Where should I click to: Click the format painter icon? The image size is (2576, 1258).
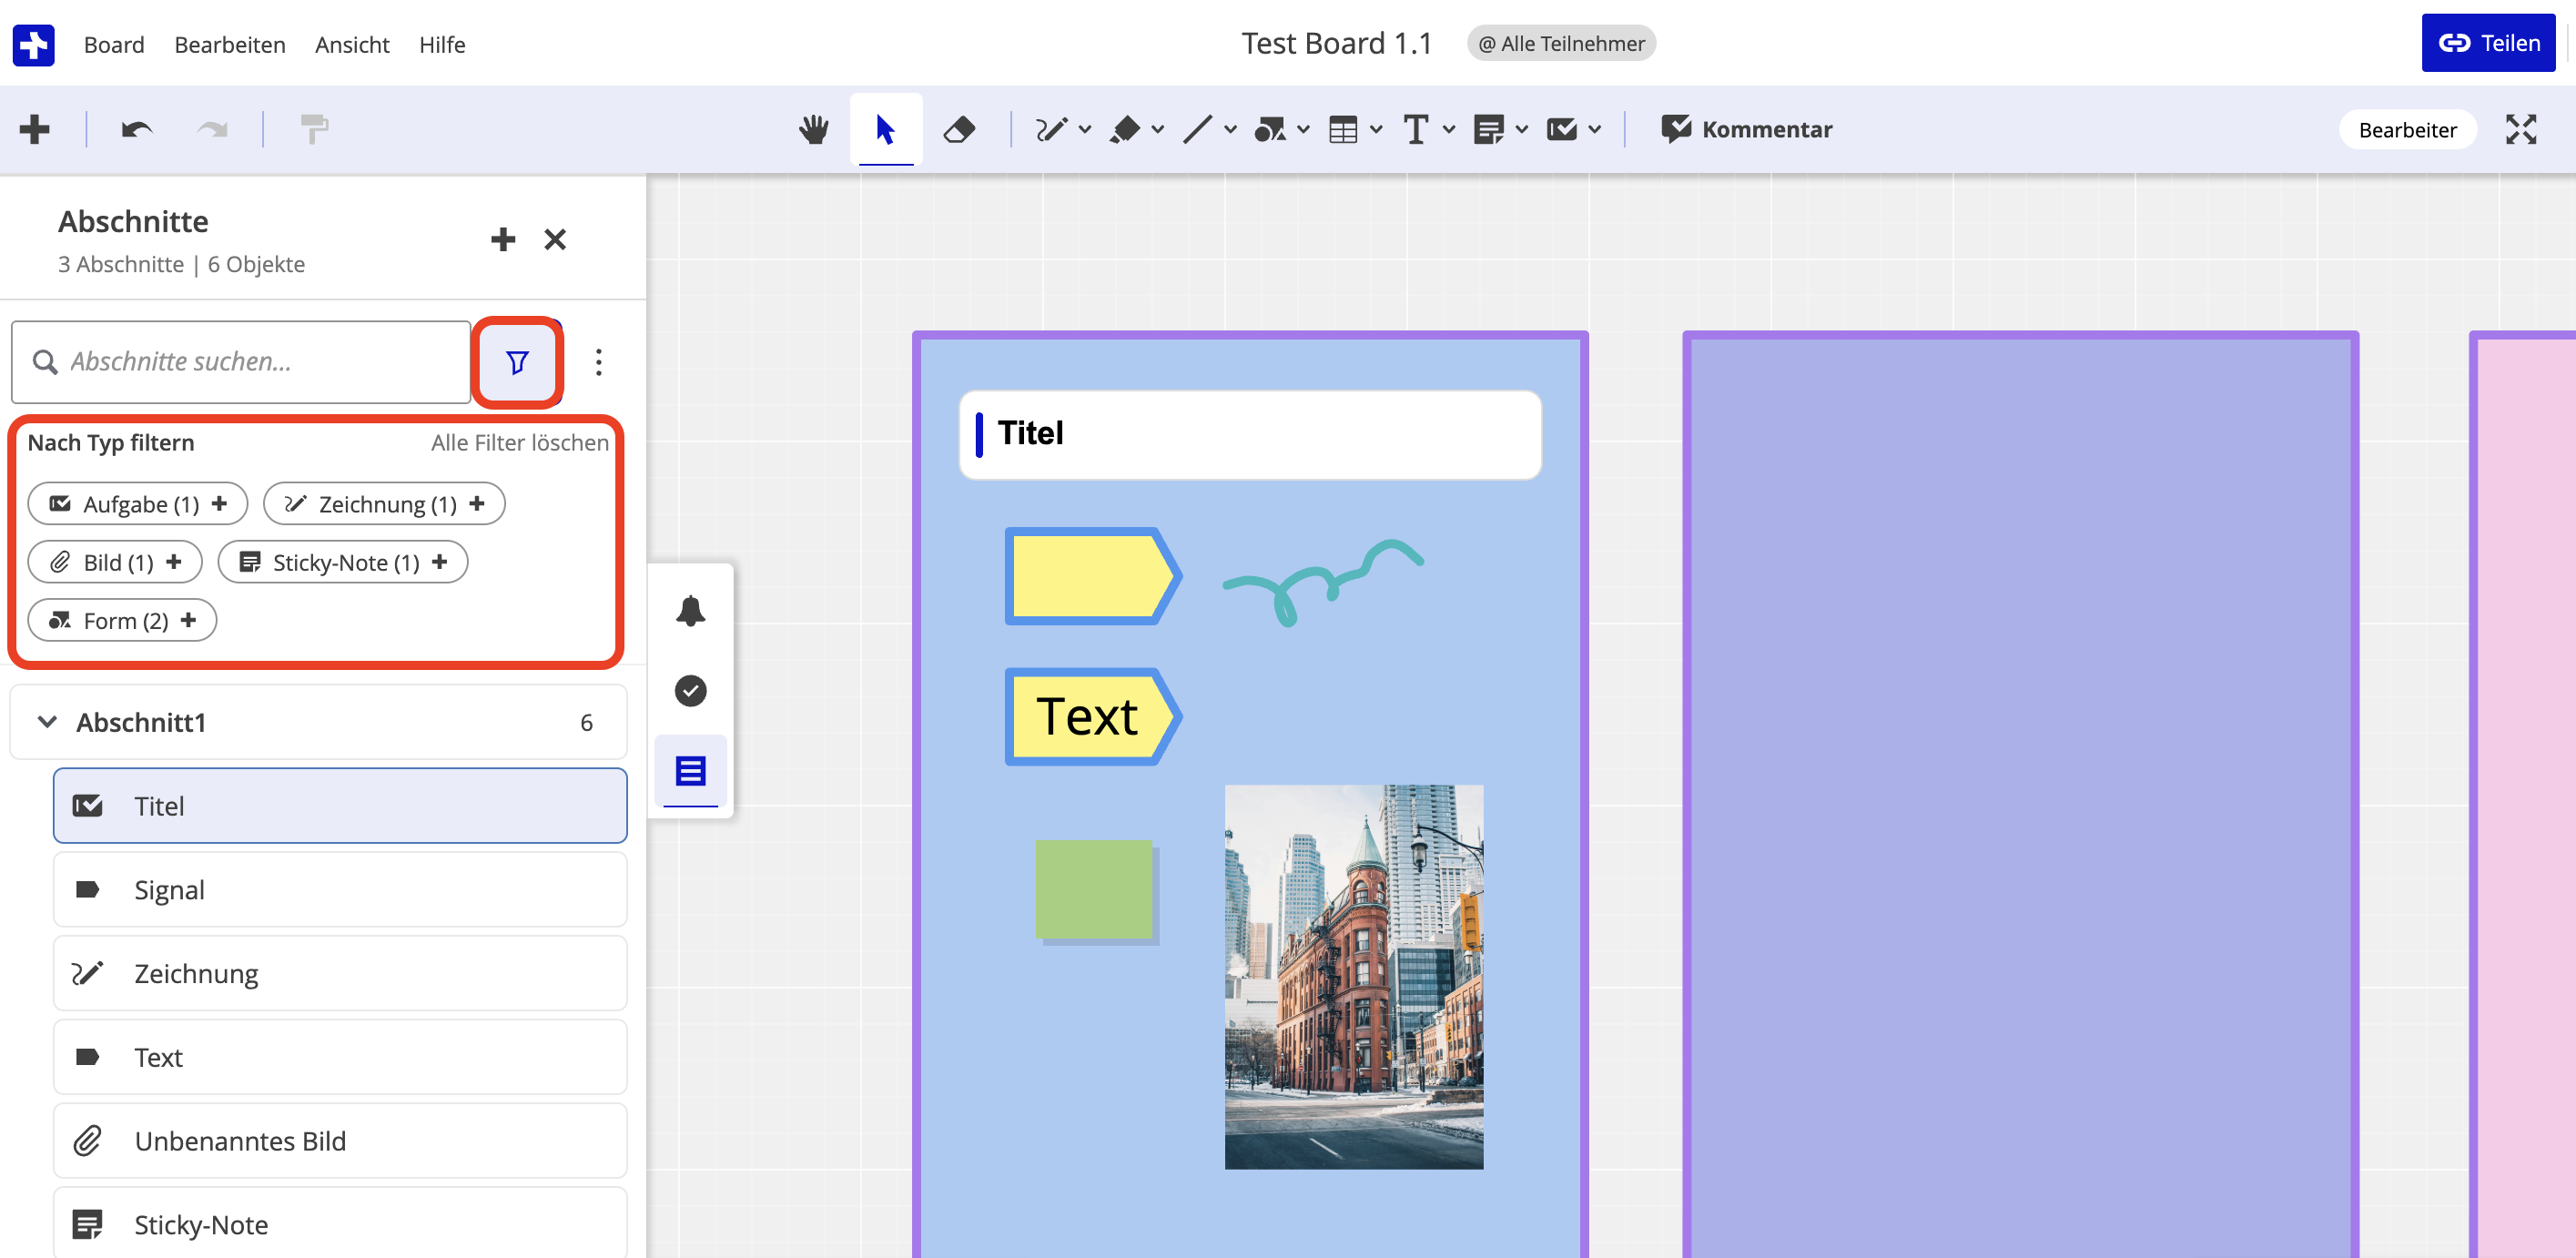click(x=314, y=129)
